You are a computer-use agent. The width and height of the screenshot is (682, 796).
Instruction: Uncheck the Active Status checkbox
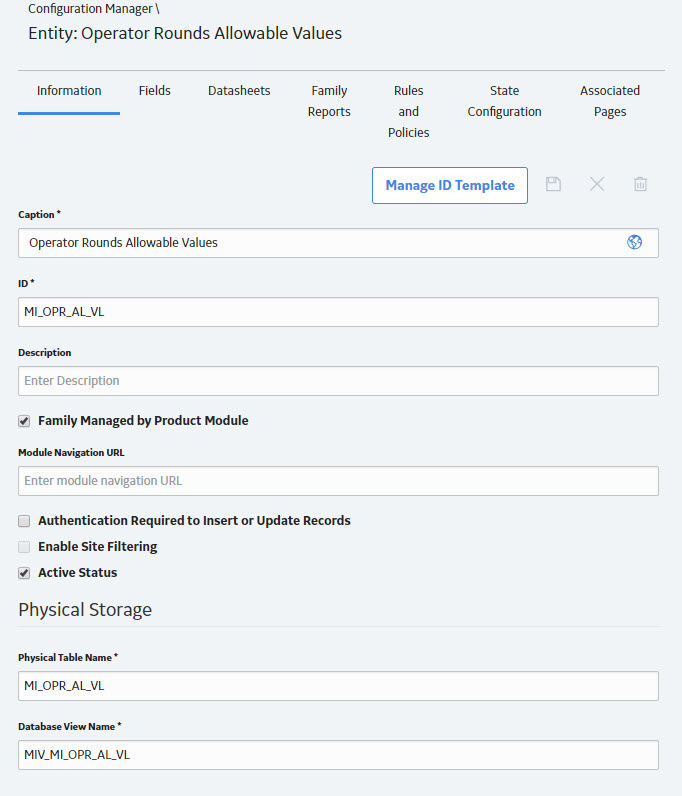coord(24,573)
